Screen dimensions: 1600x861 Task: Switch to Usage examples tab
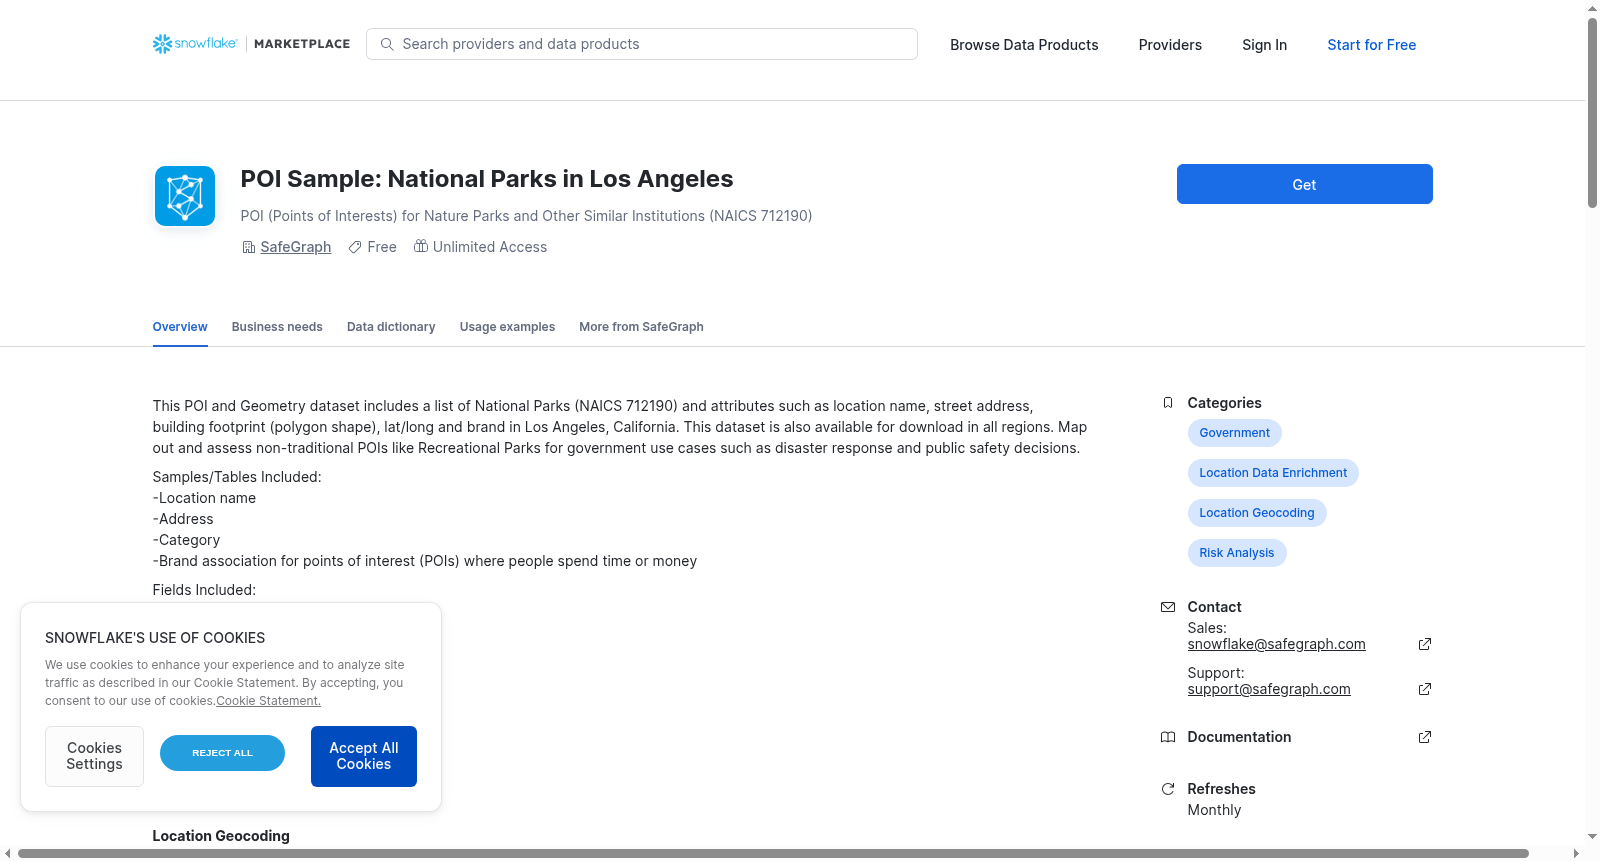pyautogui.click(x=507, y=327)
